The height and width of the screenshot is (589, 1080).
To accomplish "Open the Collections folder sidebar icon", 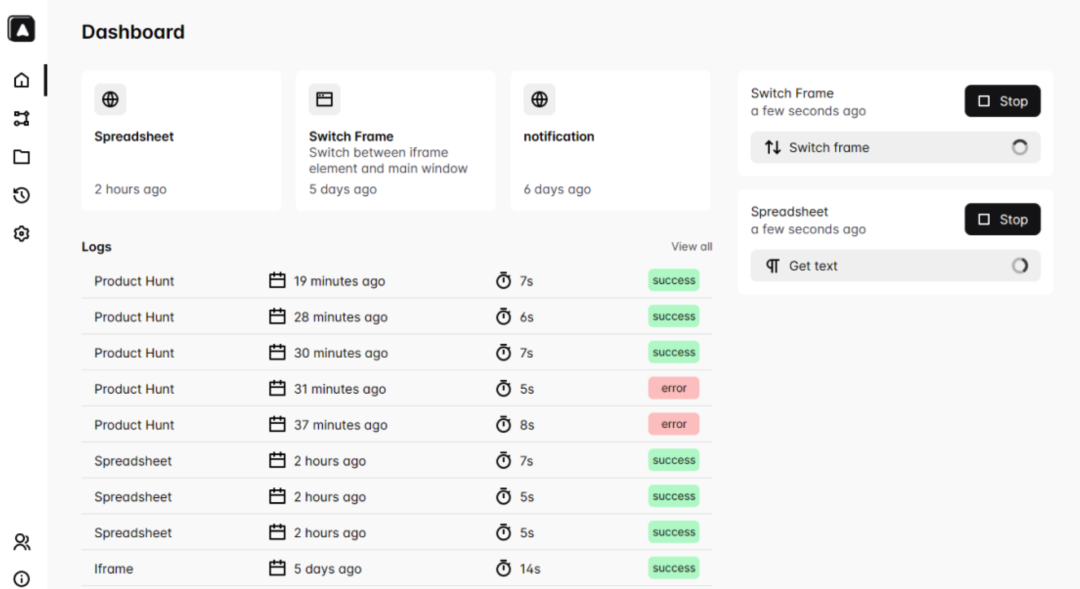I will point(21,157).
